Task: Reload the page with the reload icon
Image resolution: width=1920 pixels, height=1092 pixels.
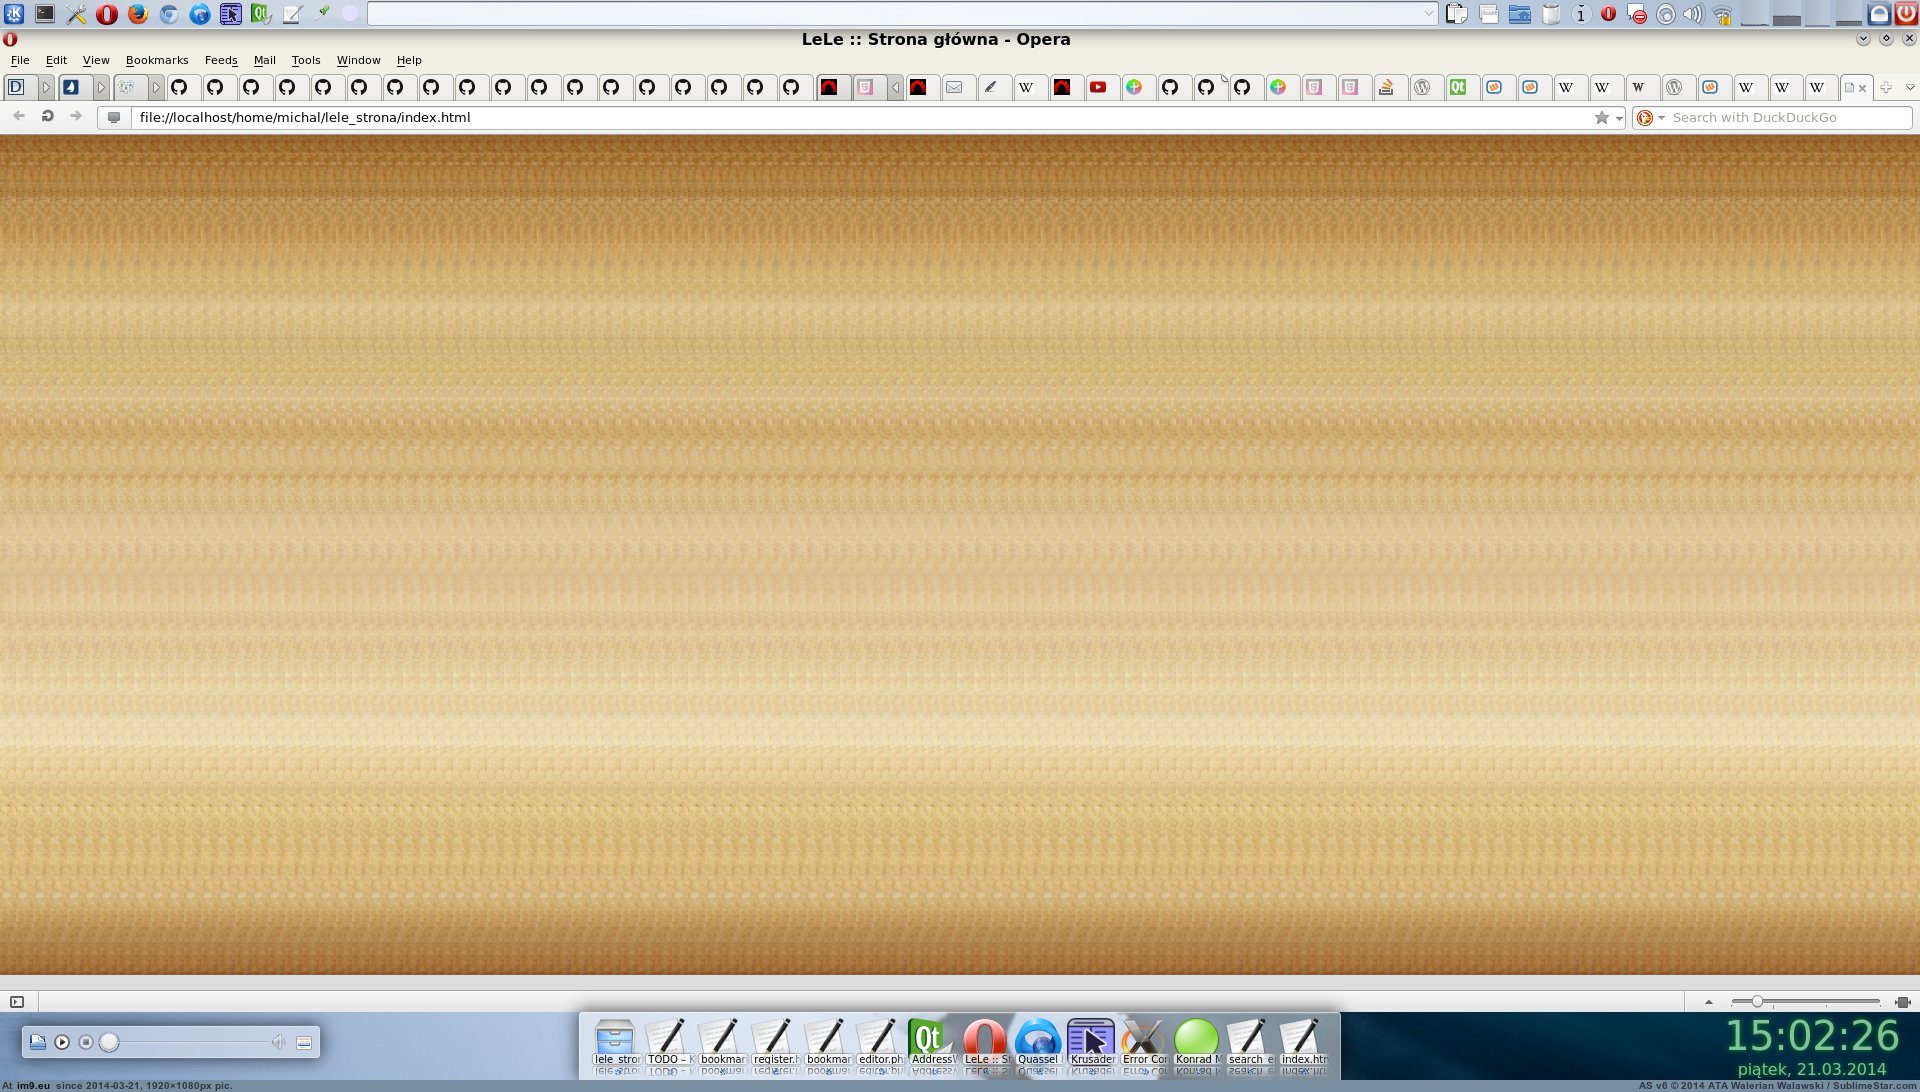Action: tap(47, 117)
